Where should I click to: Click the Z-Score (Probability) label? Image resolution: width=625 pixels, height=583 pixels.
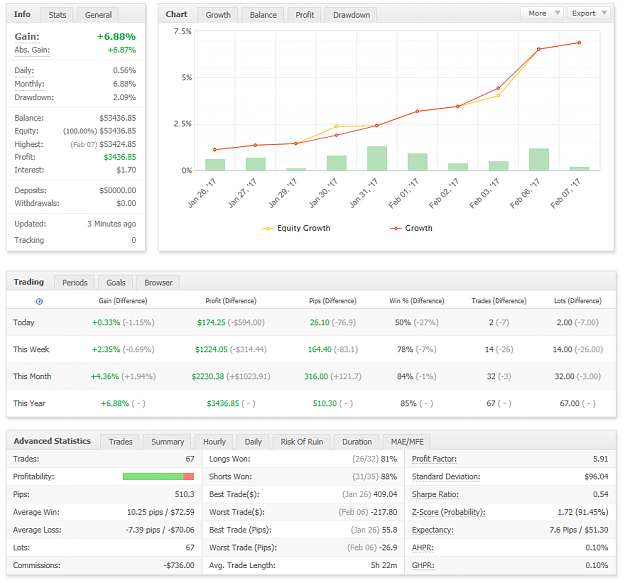[448, 512]
